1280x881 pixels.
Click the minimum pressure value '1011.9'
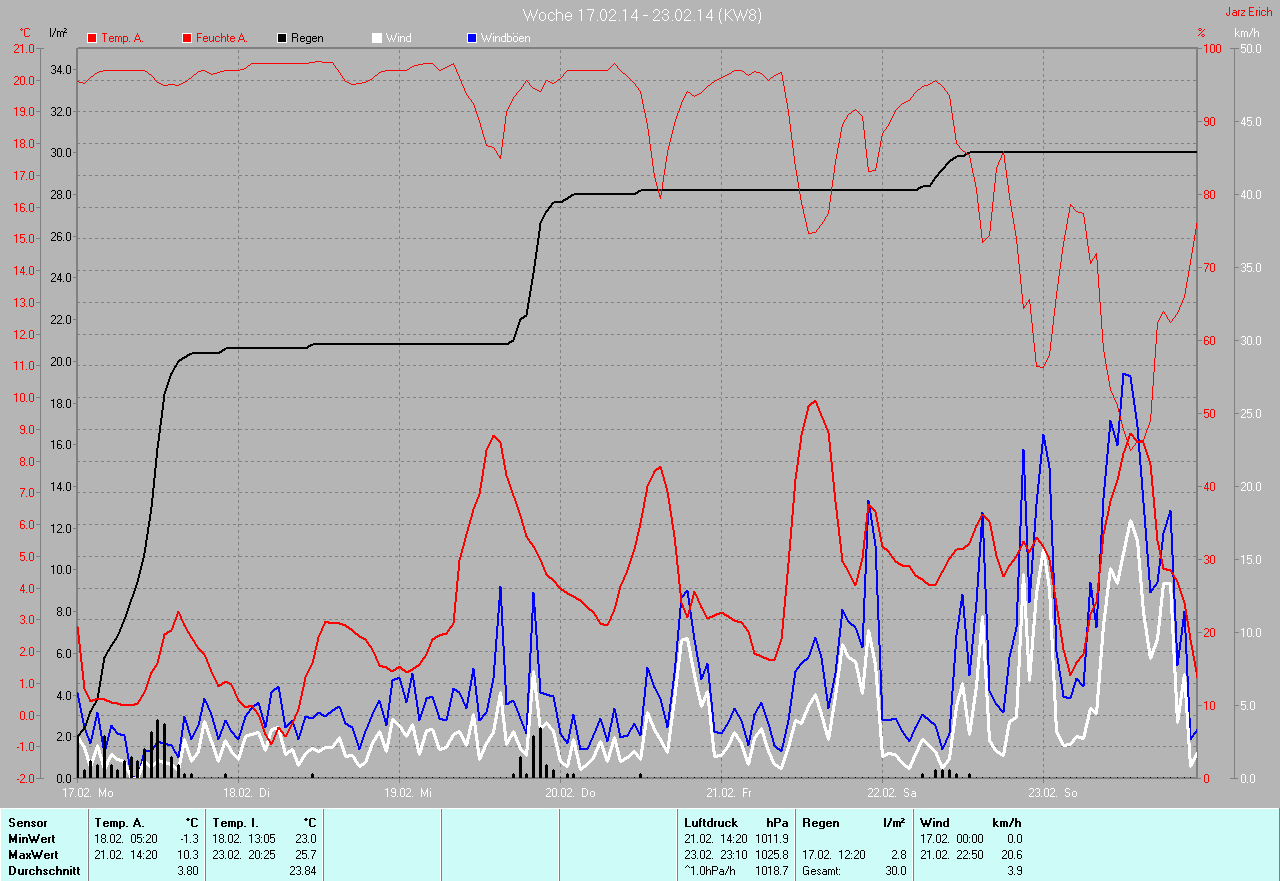772,839
